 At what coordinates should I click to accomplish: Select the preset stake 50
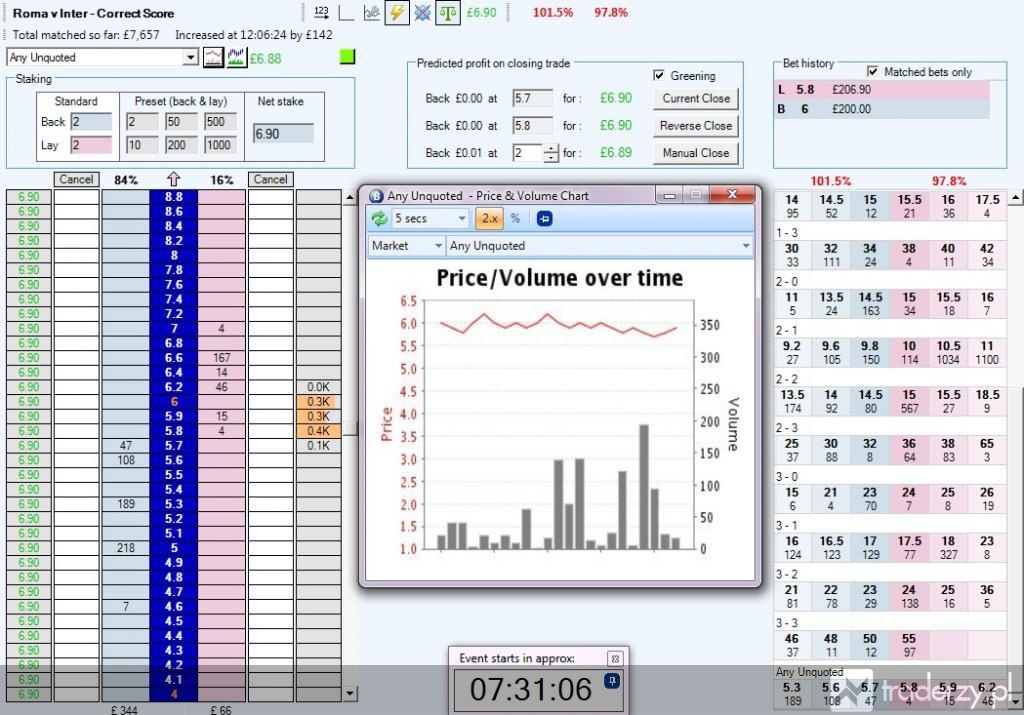pos(181,122)
